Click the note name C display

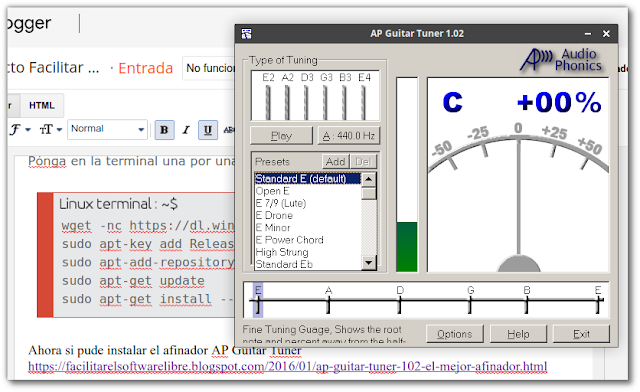click(453, 102)
